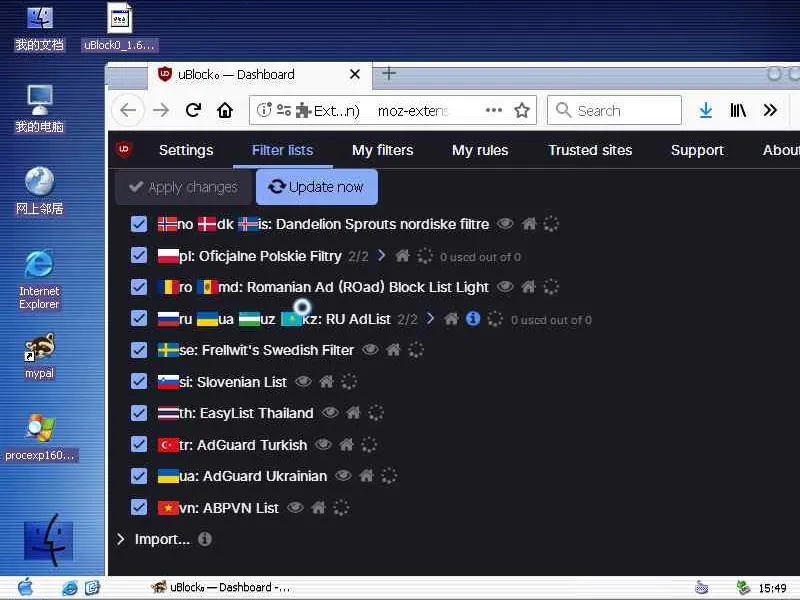
Task: Open the My filters tab
Action: 382,150
